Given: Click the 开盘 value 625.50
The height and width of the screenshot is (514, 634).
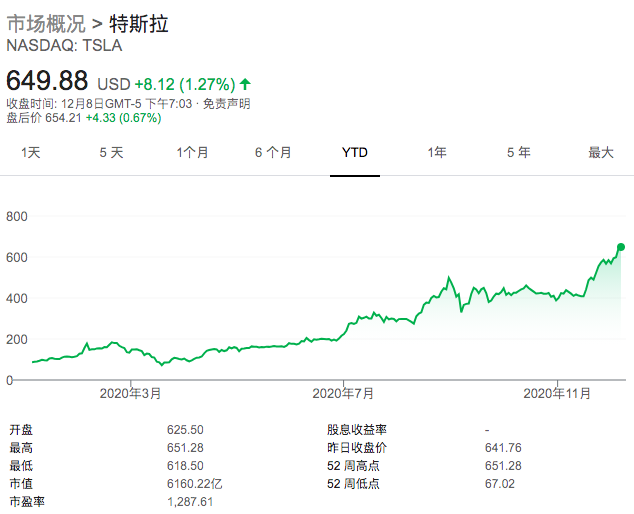Looking at the screenshot, I should [185, 429].
